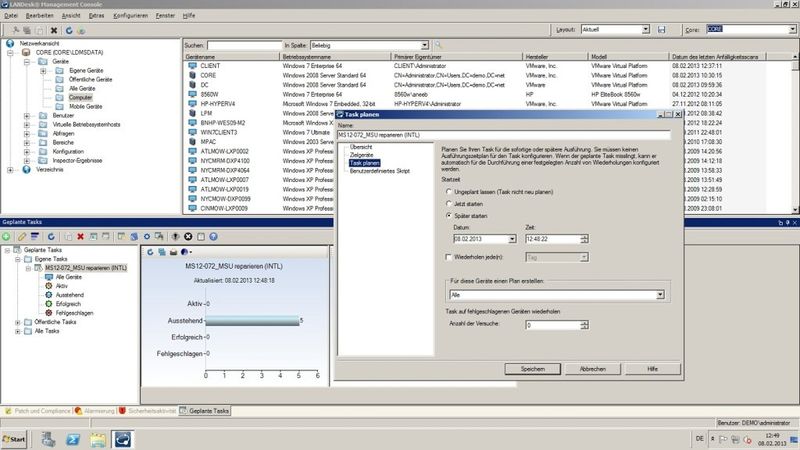Click the LANDesk console icon in taskbar
The image size is (800, 450).
coord(123,439)
